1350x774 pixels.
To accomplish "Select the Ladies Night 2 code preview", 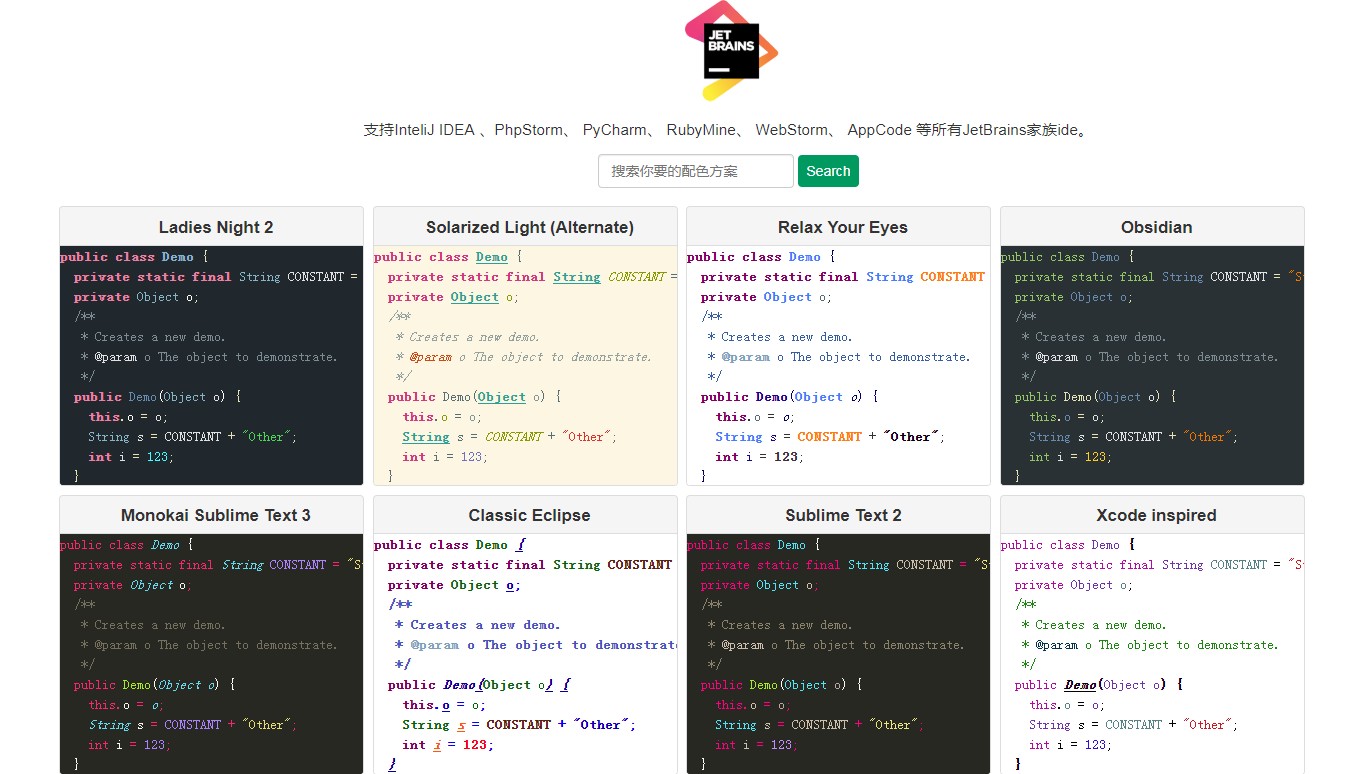I will (211, 365).
